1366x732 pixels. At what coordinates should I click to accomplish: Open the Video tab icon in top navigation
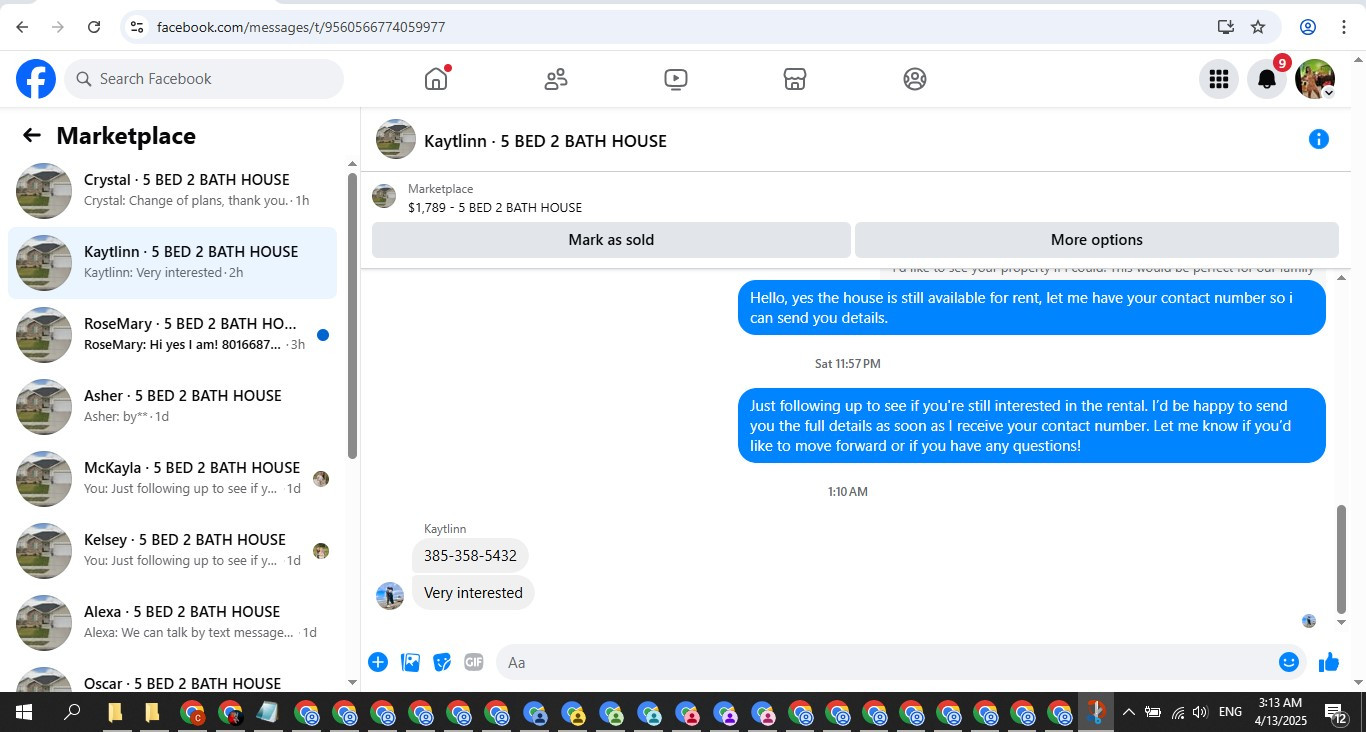pyautogui.click(x=676, y=79)
